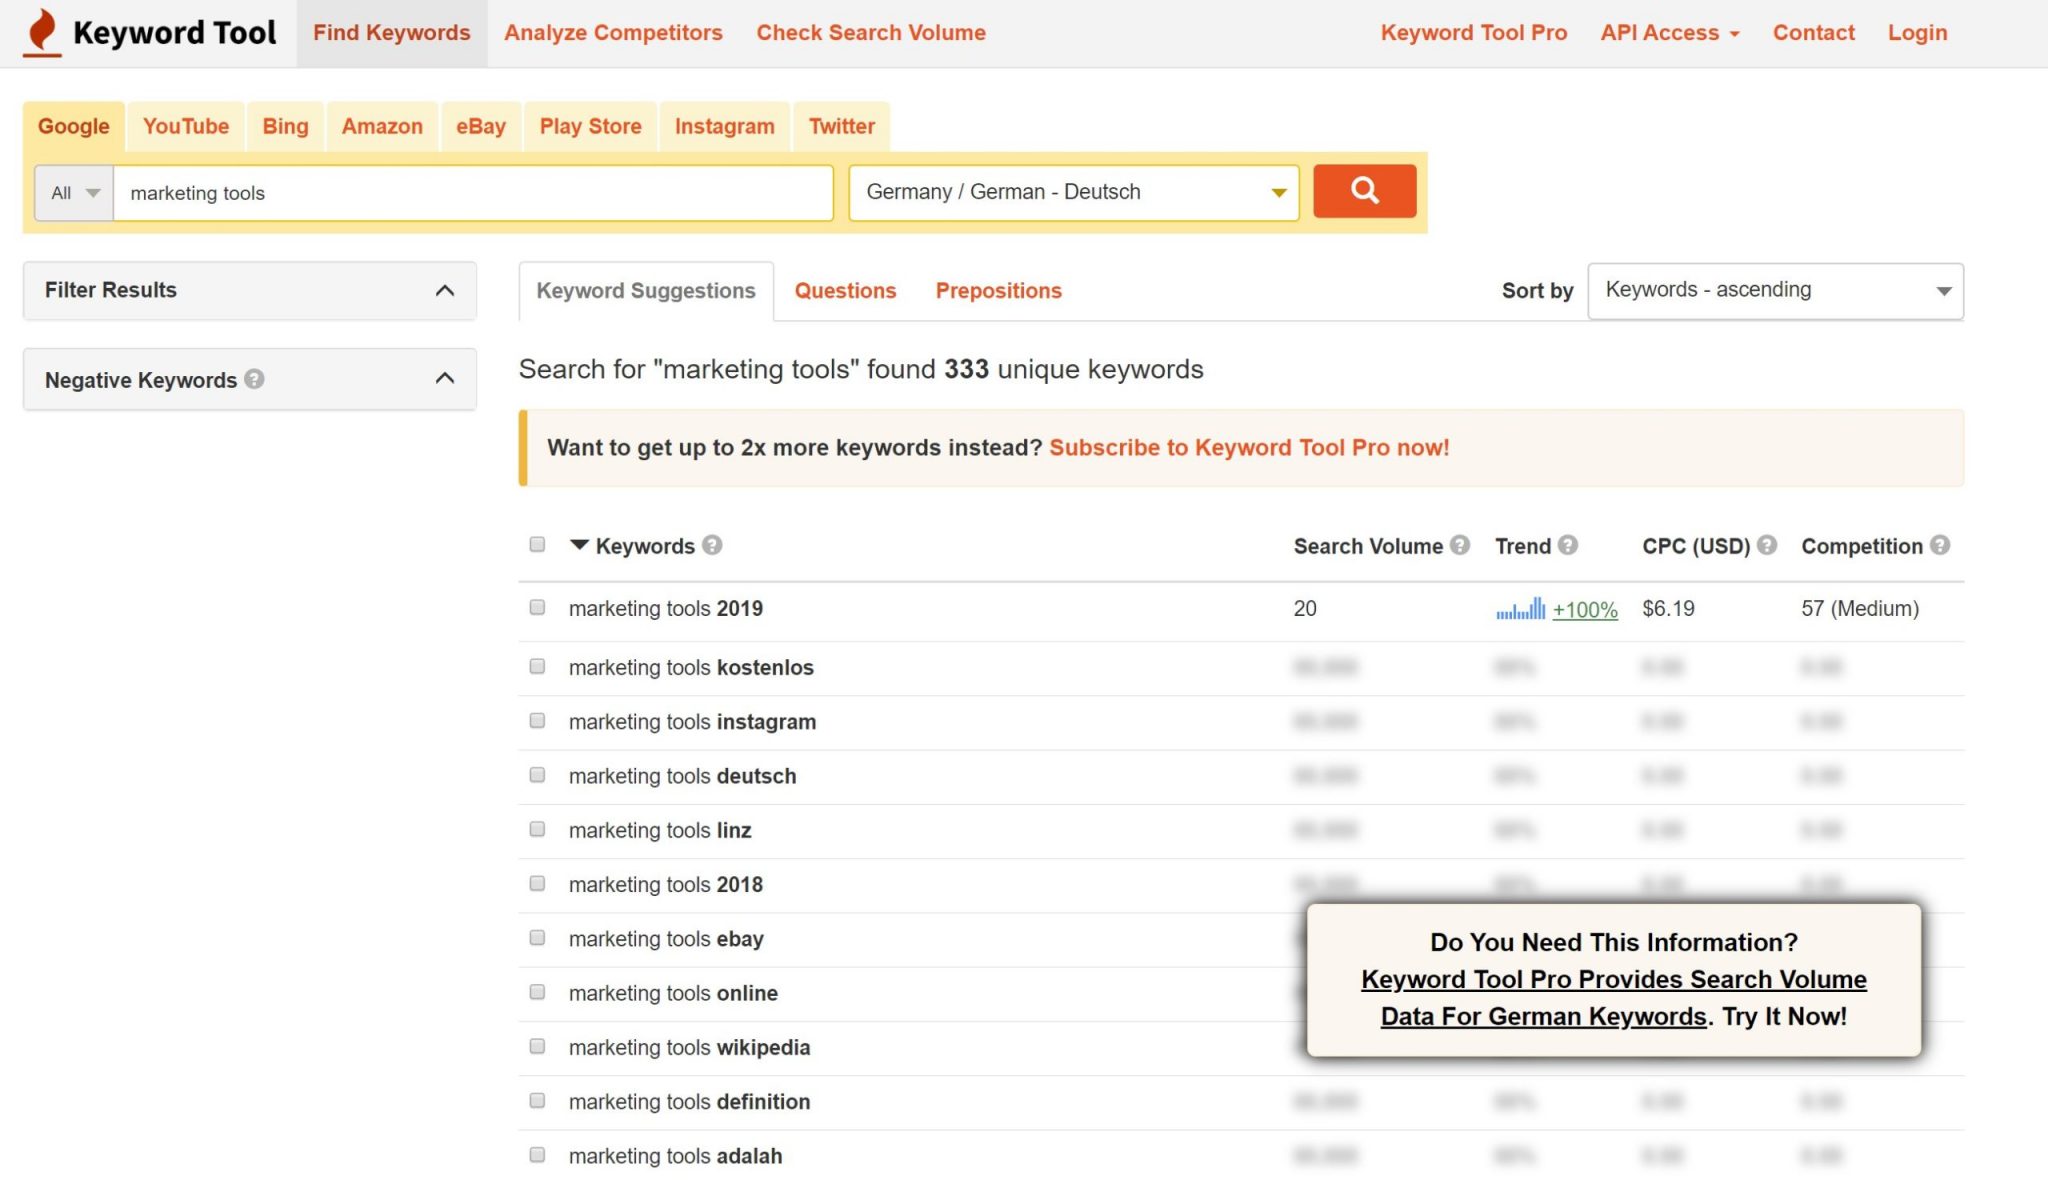Image resolution: width=2048 pixels, height=1180 pixels.
Task: Open the Sort by dropdown
Action: point(1775,291)
